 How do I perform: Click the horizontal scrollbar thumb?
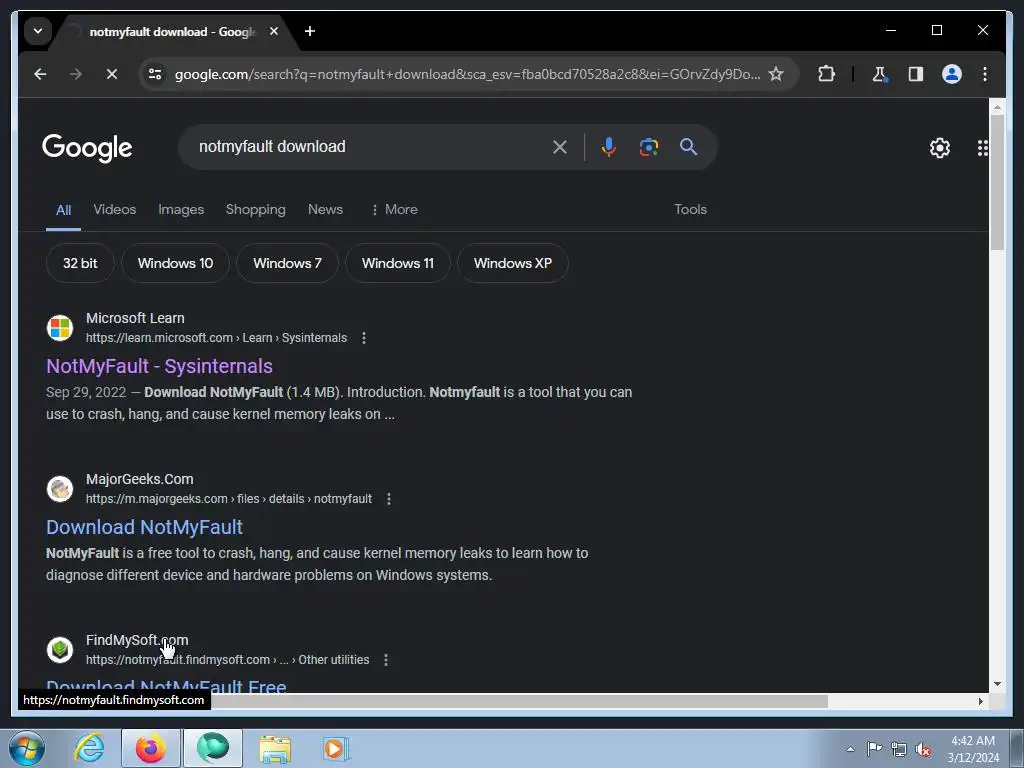point(519,701)
